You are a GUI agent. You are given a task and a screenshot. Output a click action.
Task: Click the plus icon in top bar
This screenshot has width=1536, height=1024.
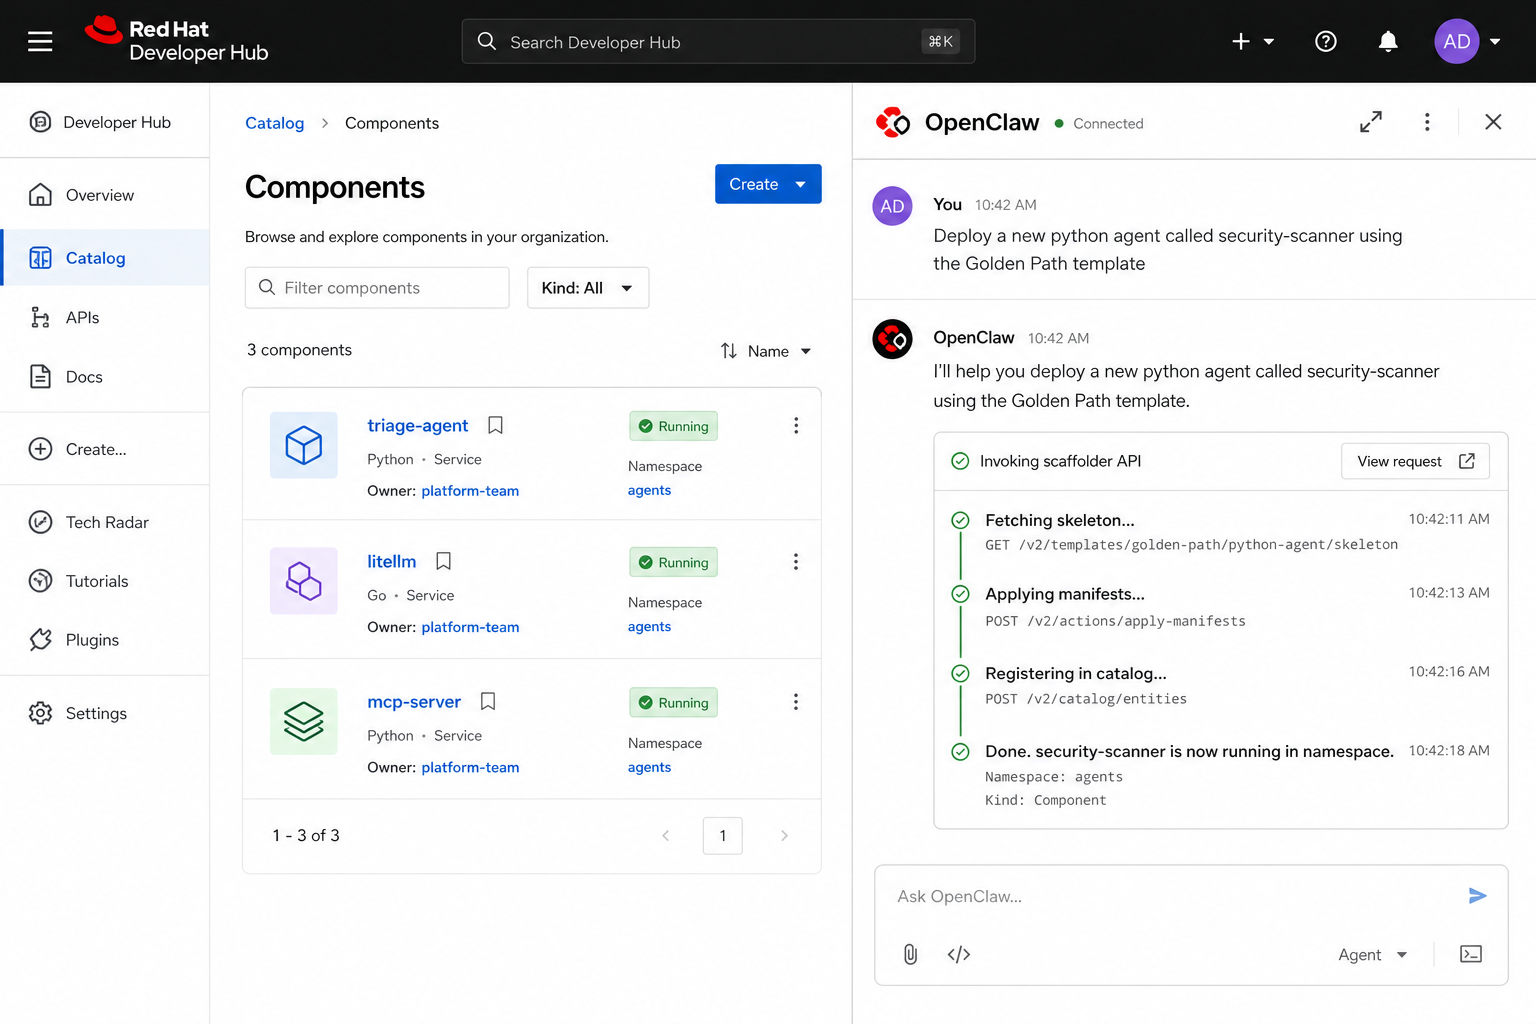1241,41
